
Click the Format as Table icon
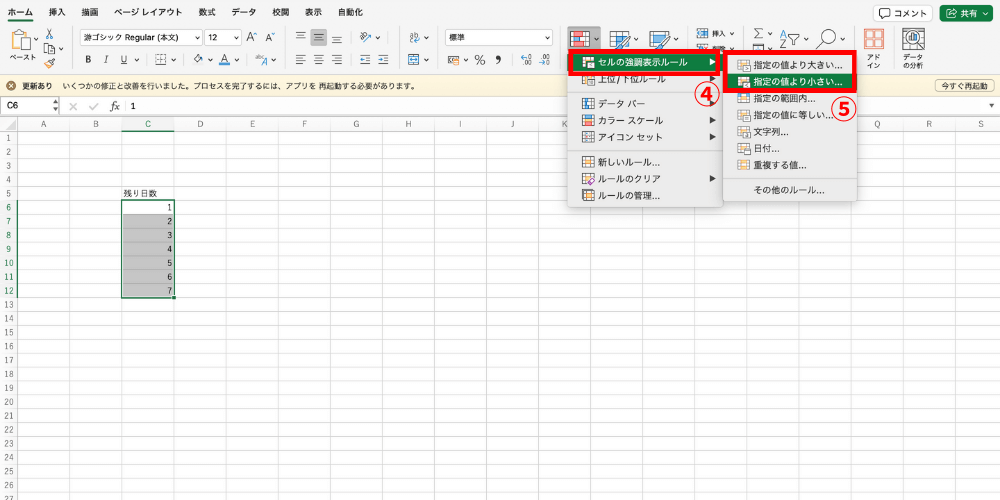coord(620,40)
